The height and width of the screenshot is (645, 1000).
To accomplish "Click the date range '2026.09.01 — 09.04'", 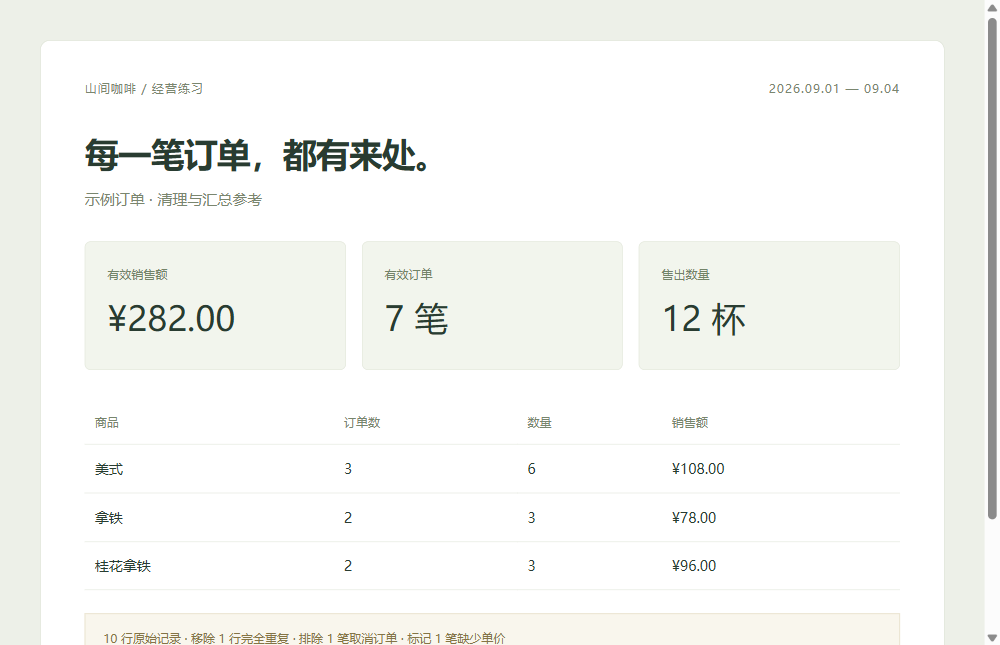I will (834, 89).
